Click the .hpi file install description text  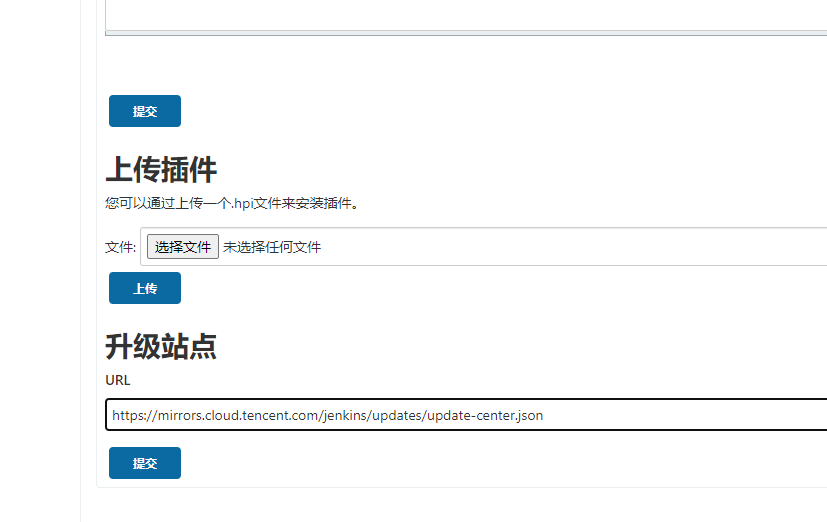coord(232,203)
